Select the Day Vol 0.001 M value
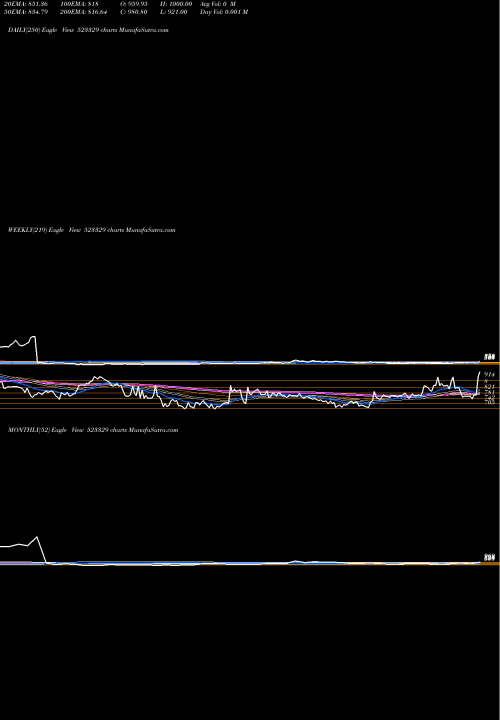This screenshot has height=720, width=500. 224,12
